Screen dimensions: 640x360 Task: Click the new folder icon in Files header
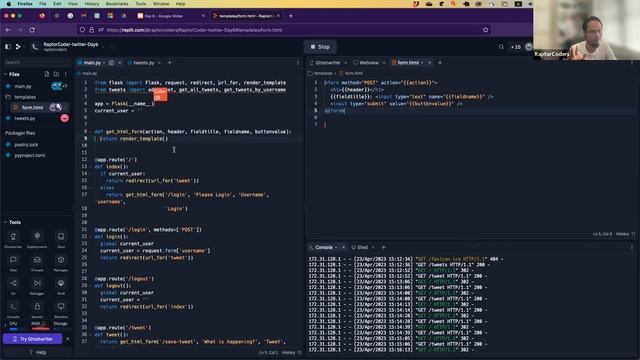(x=56, y=74)
